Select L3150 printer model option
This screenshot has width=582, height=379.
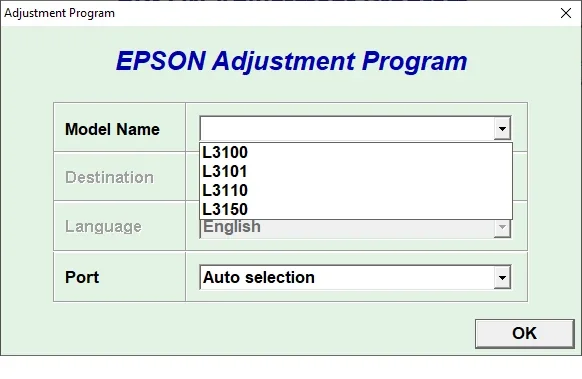(225, 209)
